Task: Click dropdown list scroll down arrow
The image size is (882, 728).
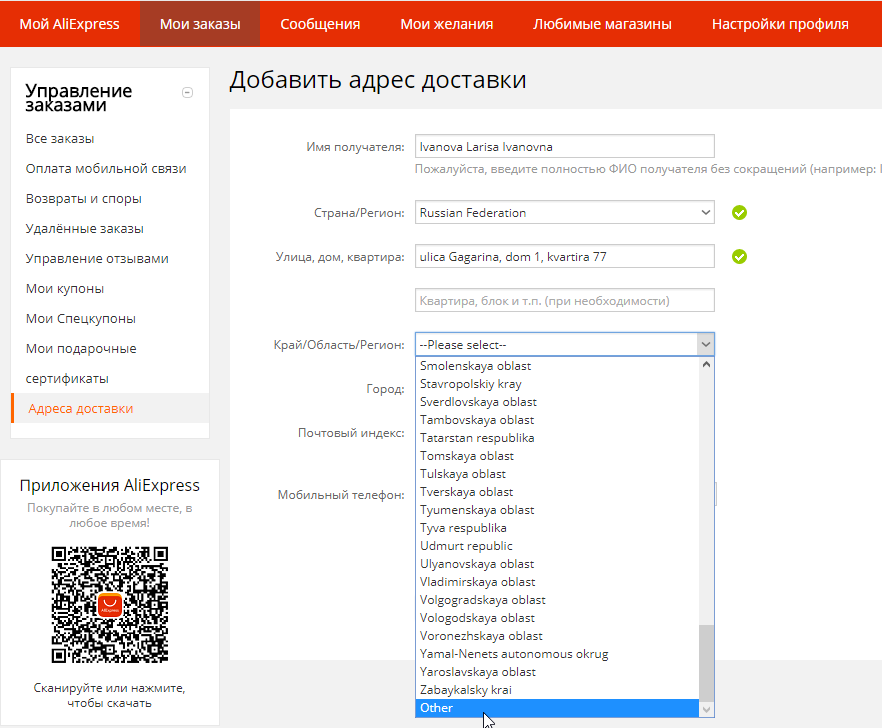Action: click(x=706, y=710)
